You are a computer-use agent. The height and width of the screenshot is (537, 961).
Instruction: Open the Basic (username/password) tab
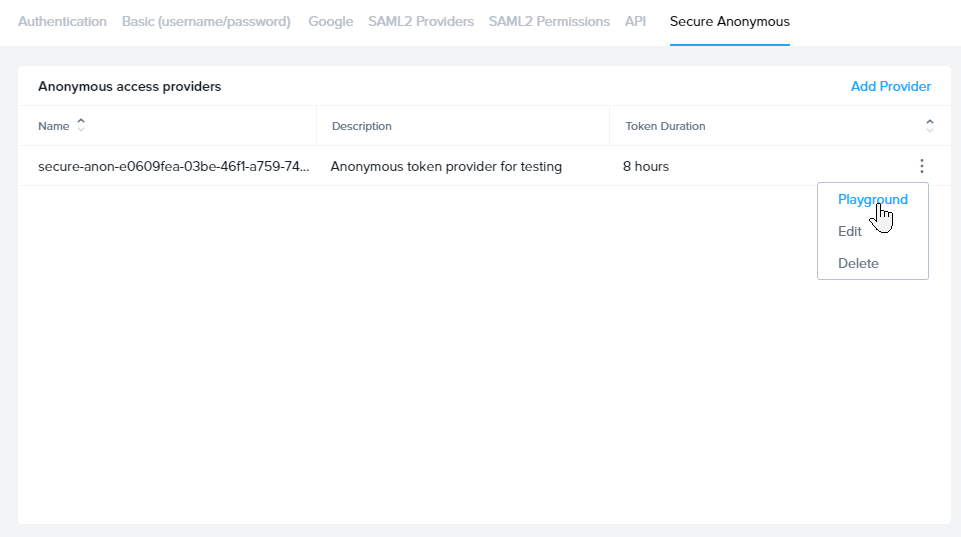pos(206,21)
